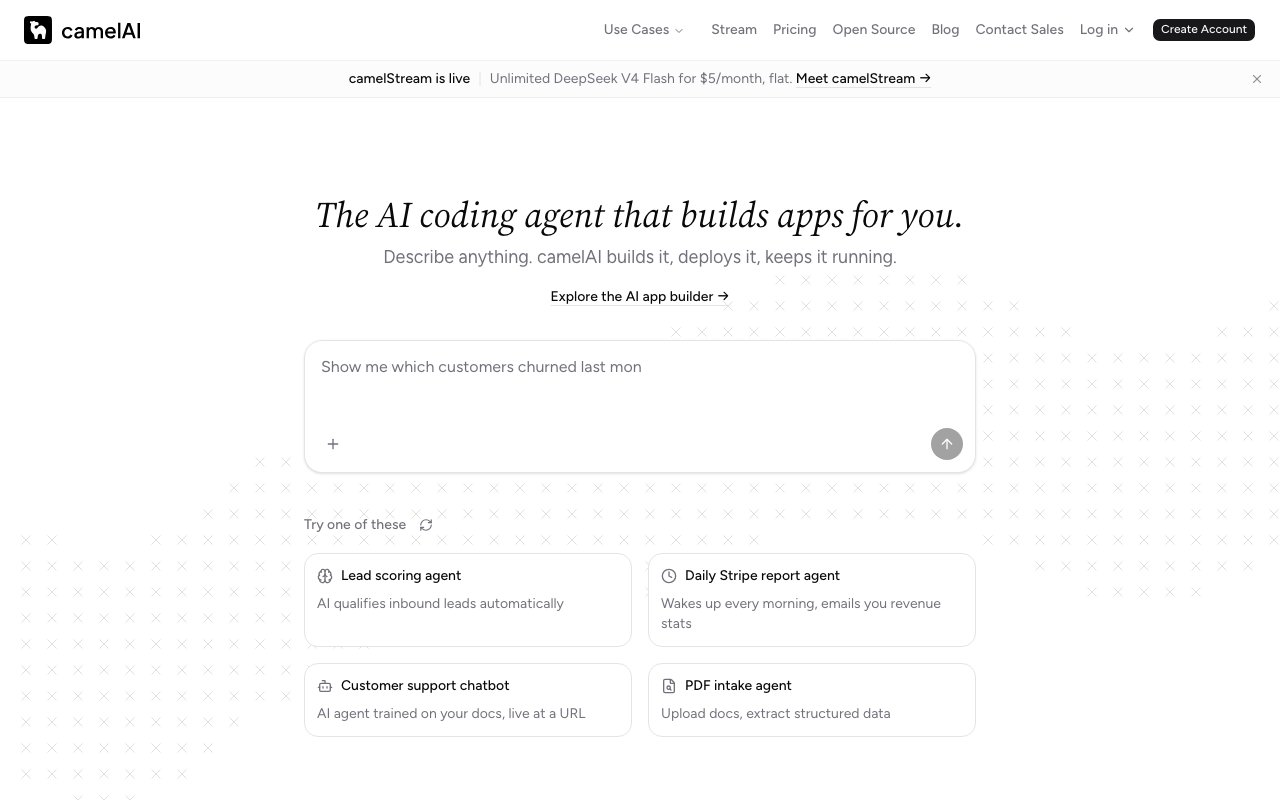Open the Open Source nav link
1280x800 pixels.
(x=873, y=30)
